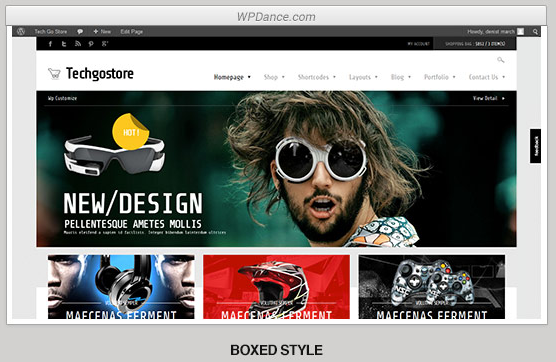
Task: Open the My Account link
Action: (418, 44)
